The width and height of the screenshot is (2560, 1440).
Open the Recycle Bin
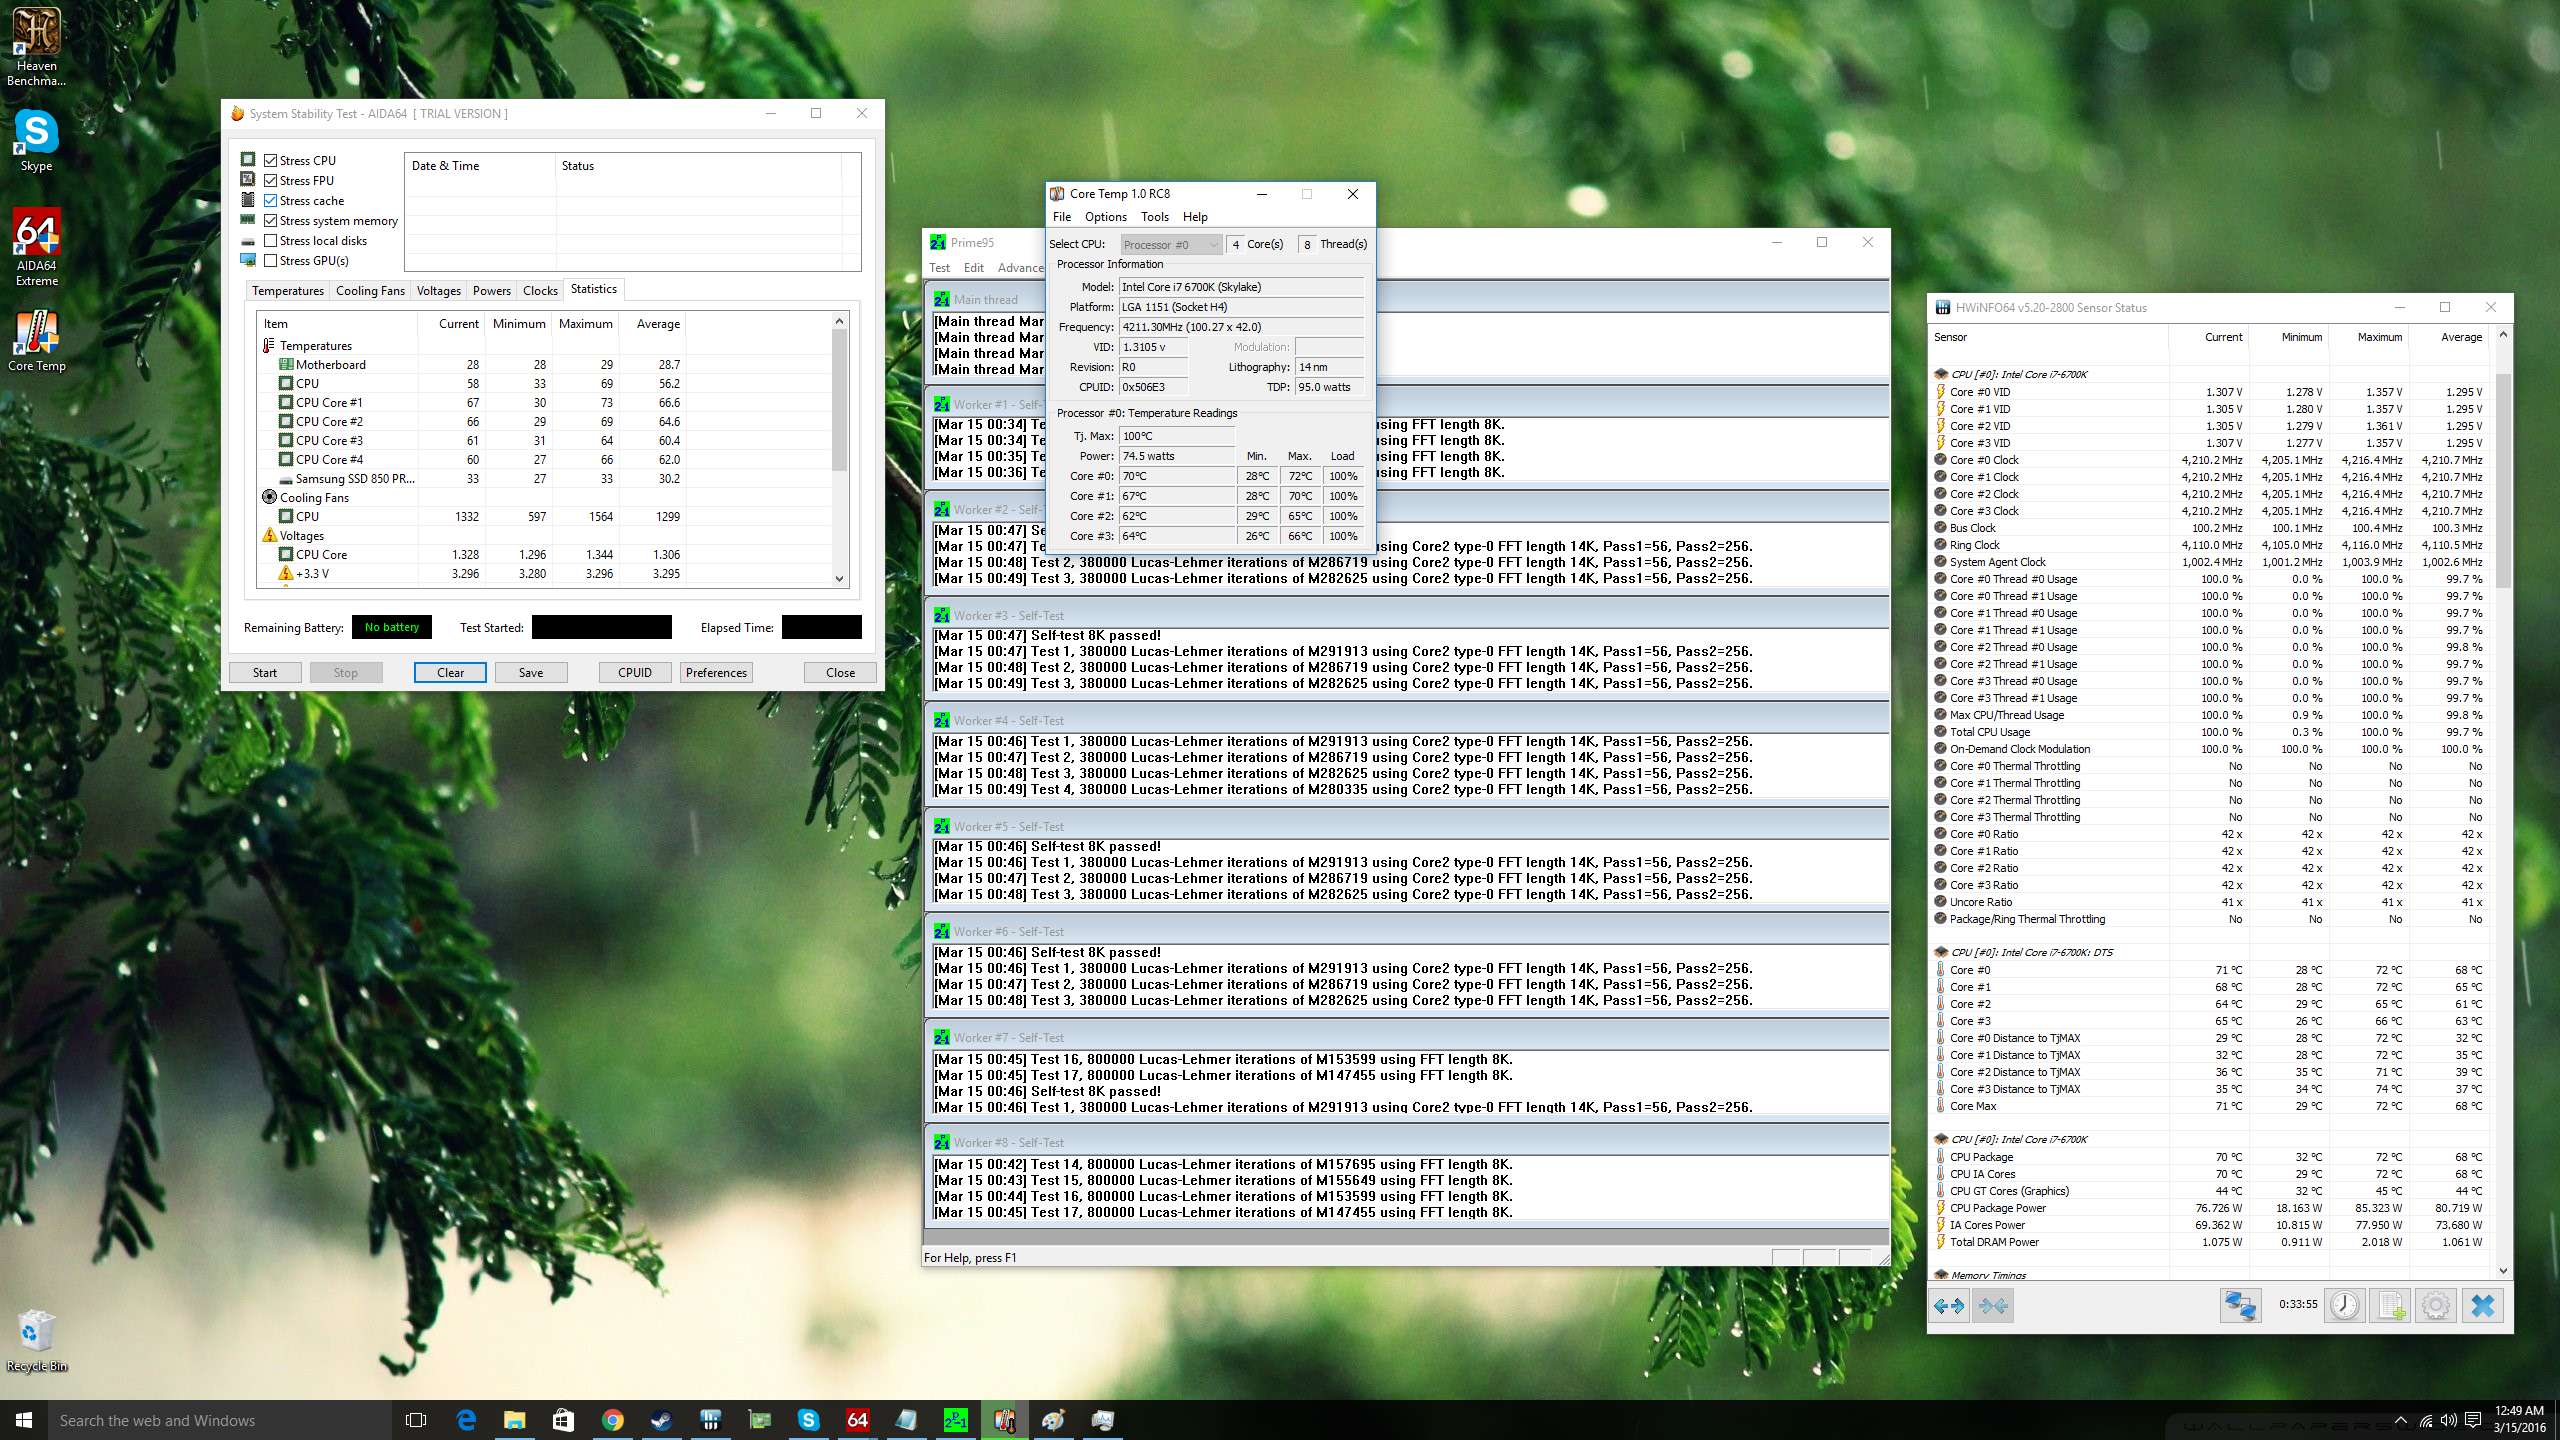(36, 1341)
